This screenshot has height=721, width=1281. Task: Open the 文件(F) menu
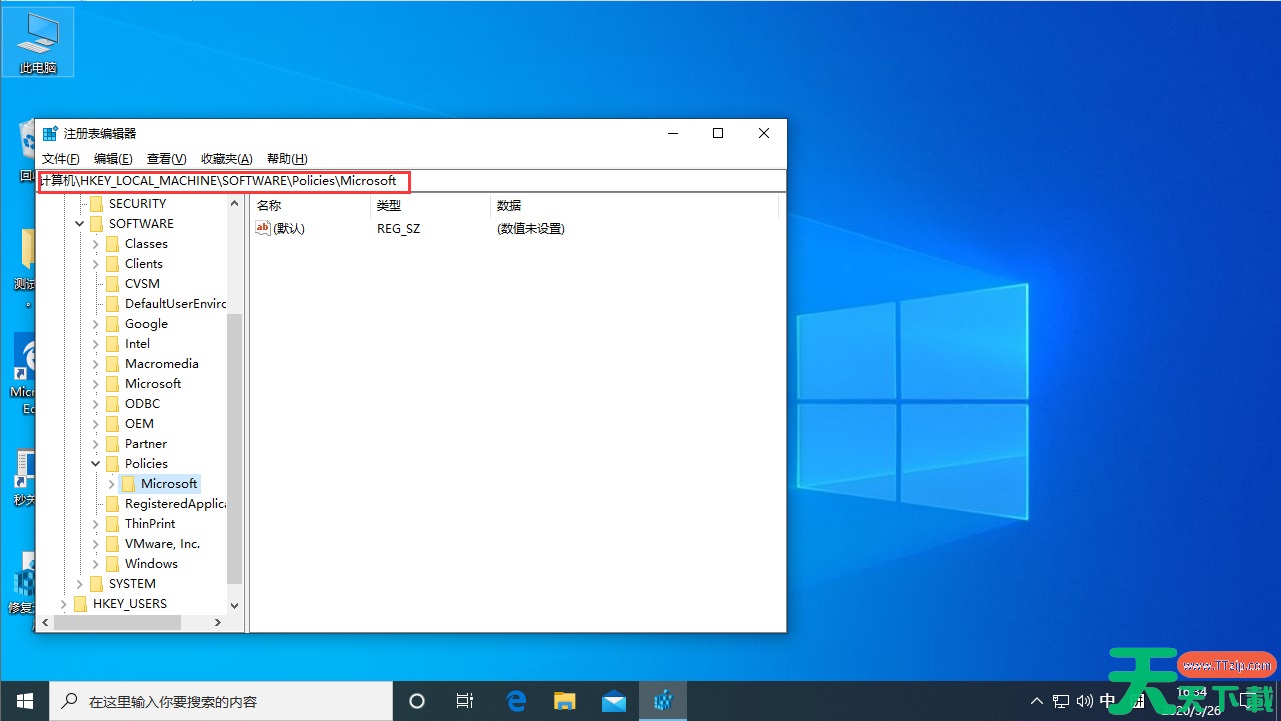click(x=60, y=158)
